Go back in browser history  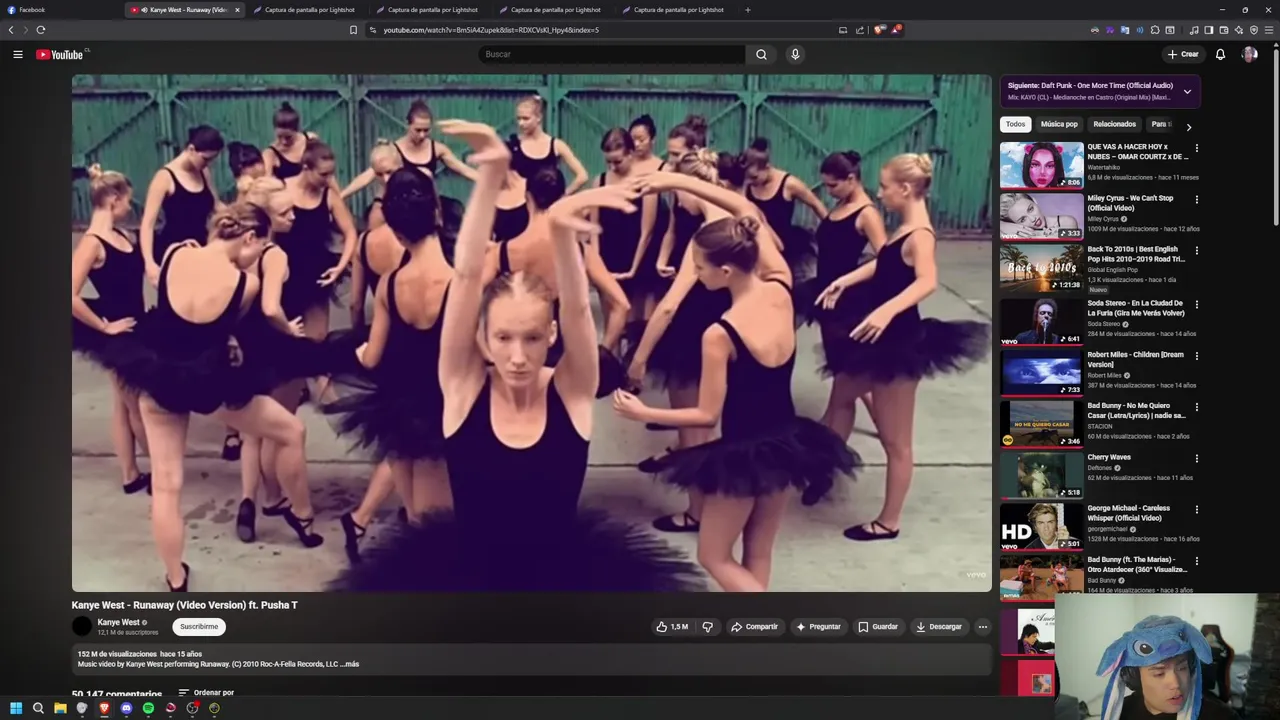tap(11, 30)
